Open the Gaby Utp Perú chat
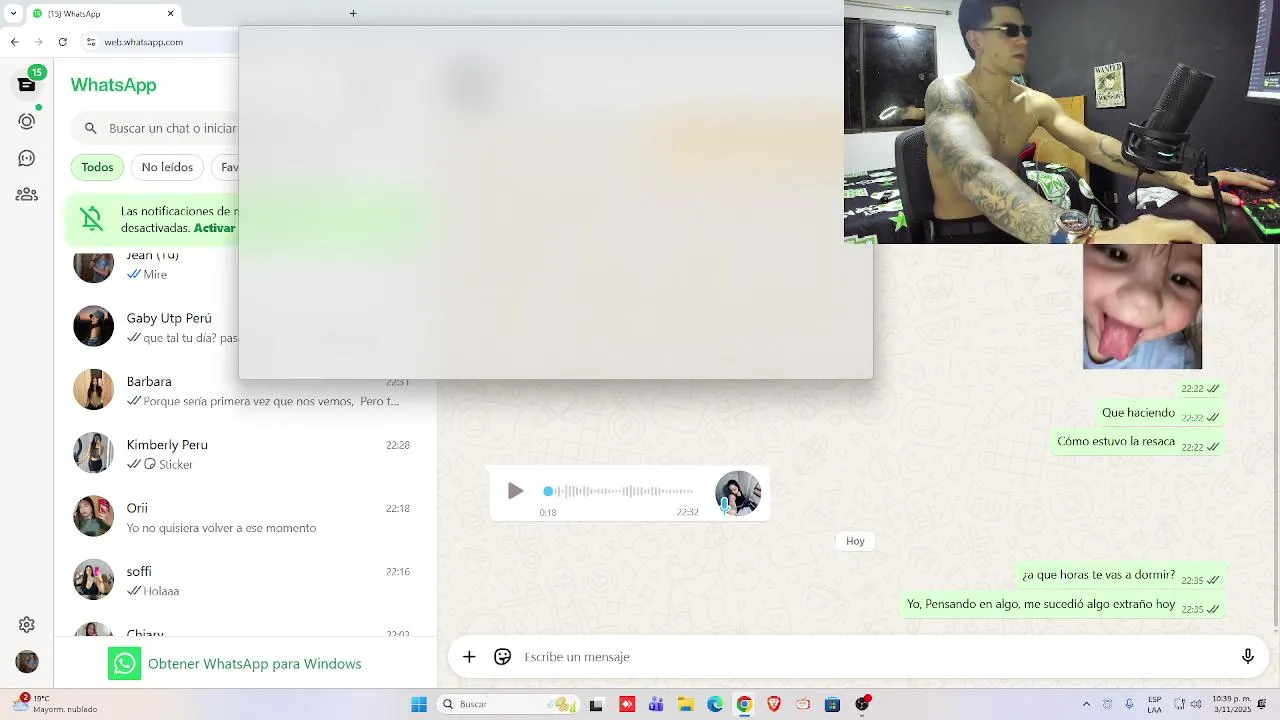 155,327
